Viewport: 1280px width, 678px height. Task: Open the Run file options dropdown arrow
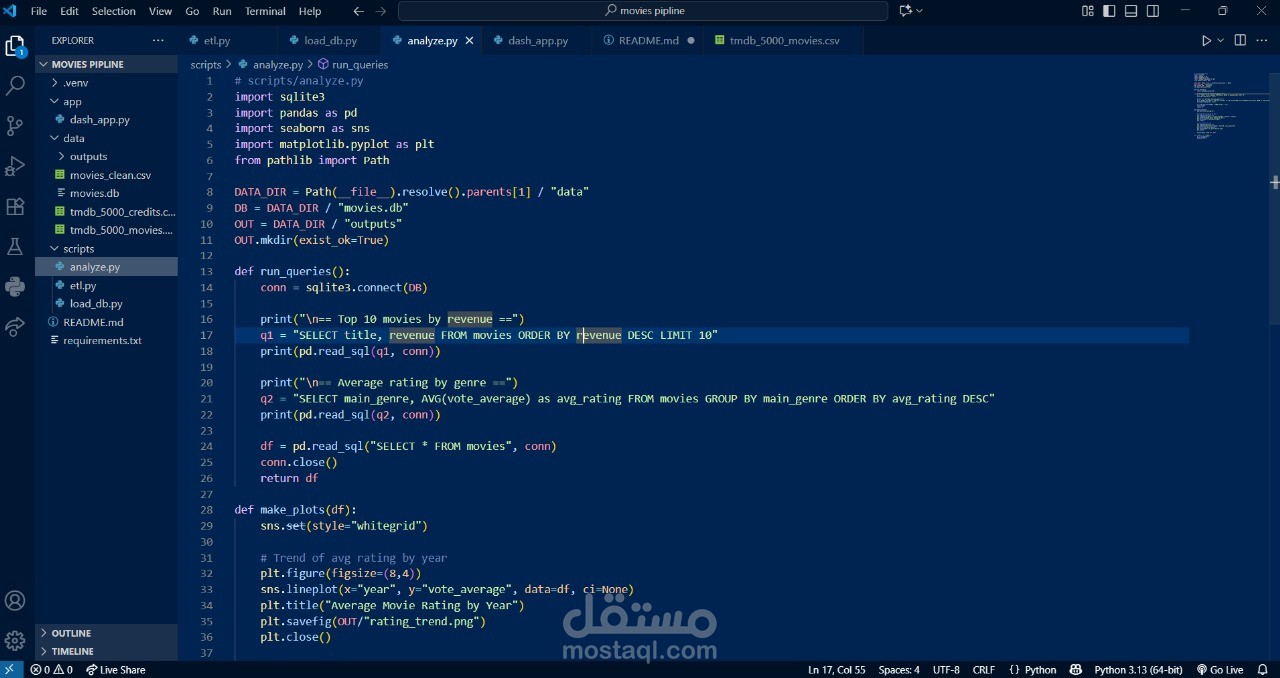click(x=1220, y=41)
